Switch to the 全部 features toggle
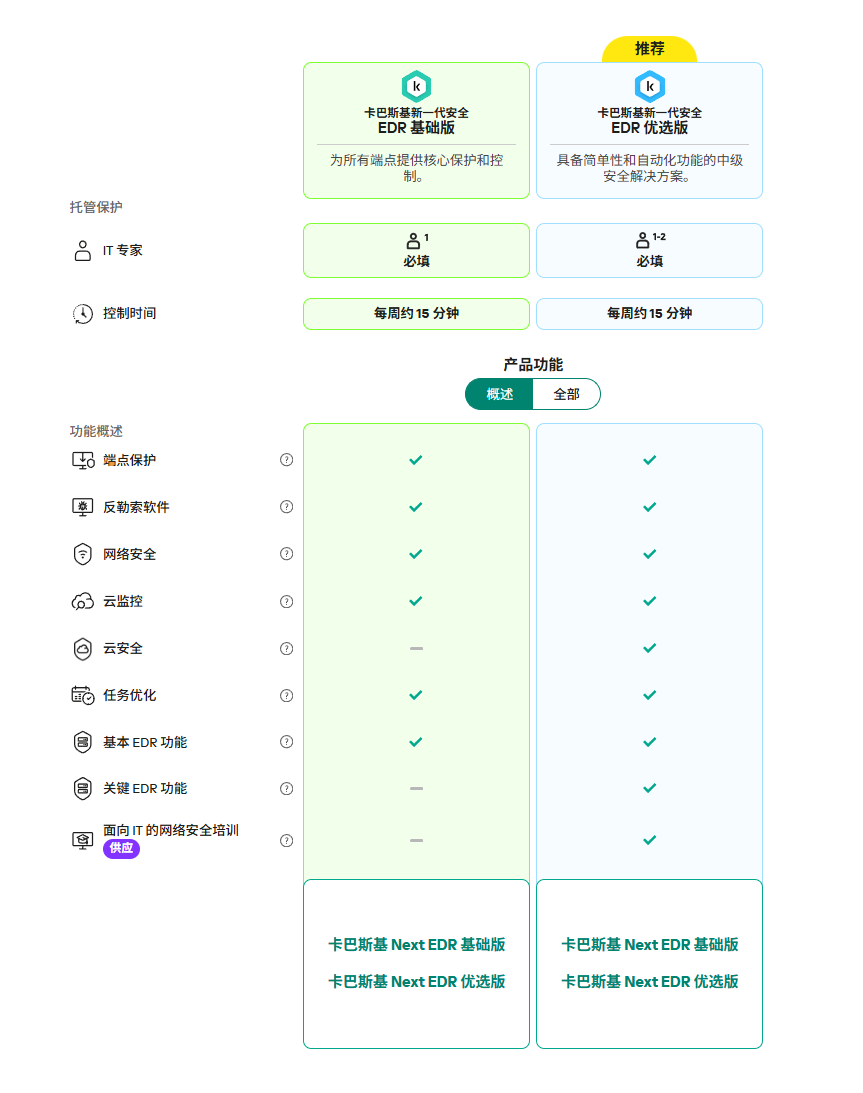863x1093 pixels. tap(566, 394)
